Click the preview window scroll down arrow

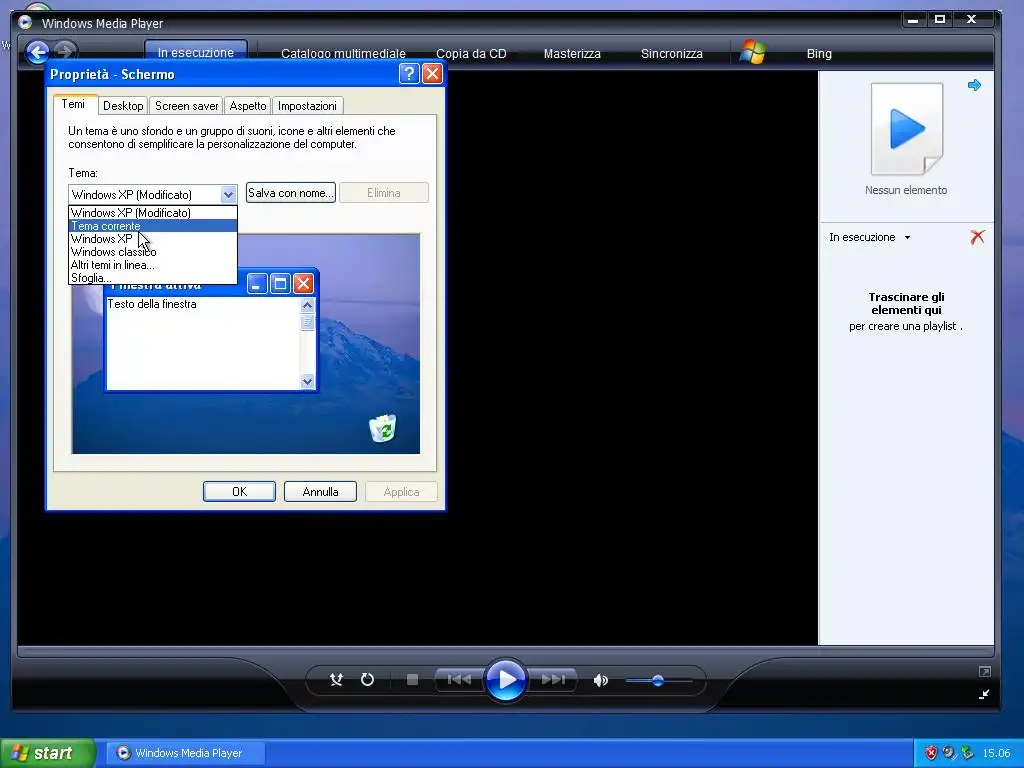tap(308, 381)
